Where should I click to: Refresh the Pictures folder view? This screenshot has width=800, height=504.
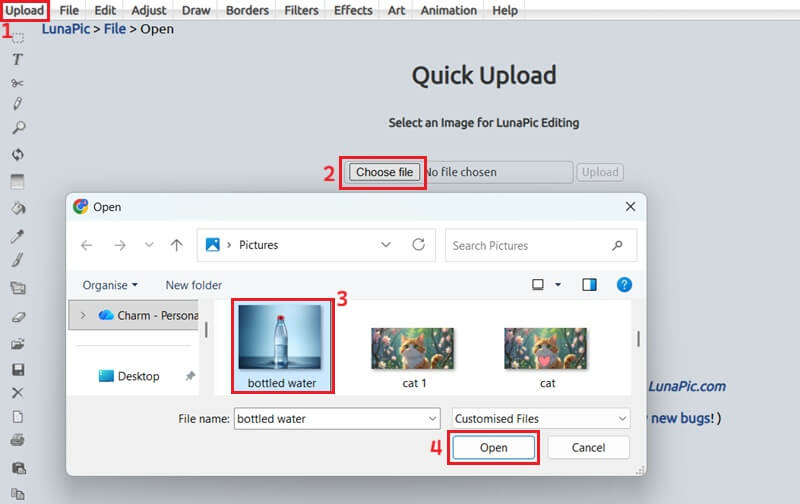pyautogui.click(x=418, y=245)
